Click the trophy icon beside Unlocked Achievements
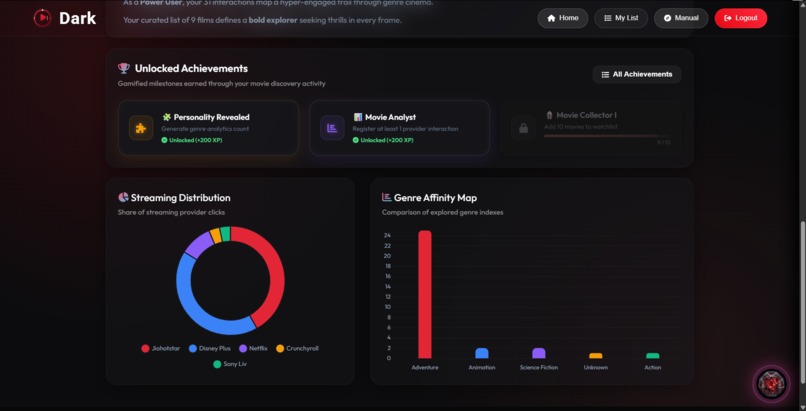 click(123, 68)
